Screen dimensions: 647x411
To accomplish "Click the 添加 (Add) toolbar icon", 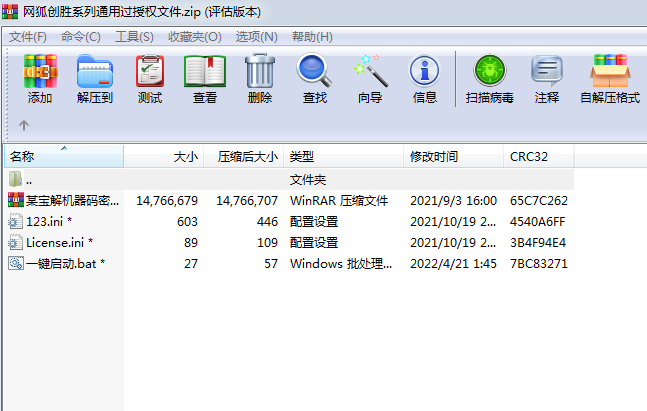I will (x=40, y=78).
